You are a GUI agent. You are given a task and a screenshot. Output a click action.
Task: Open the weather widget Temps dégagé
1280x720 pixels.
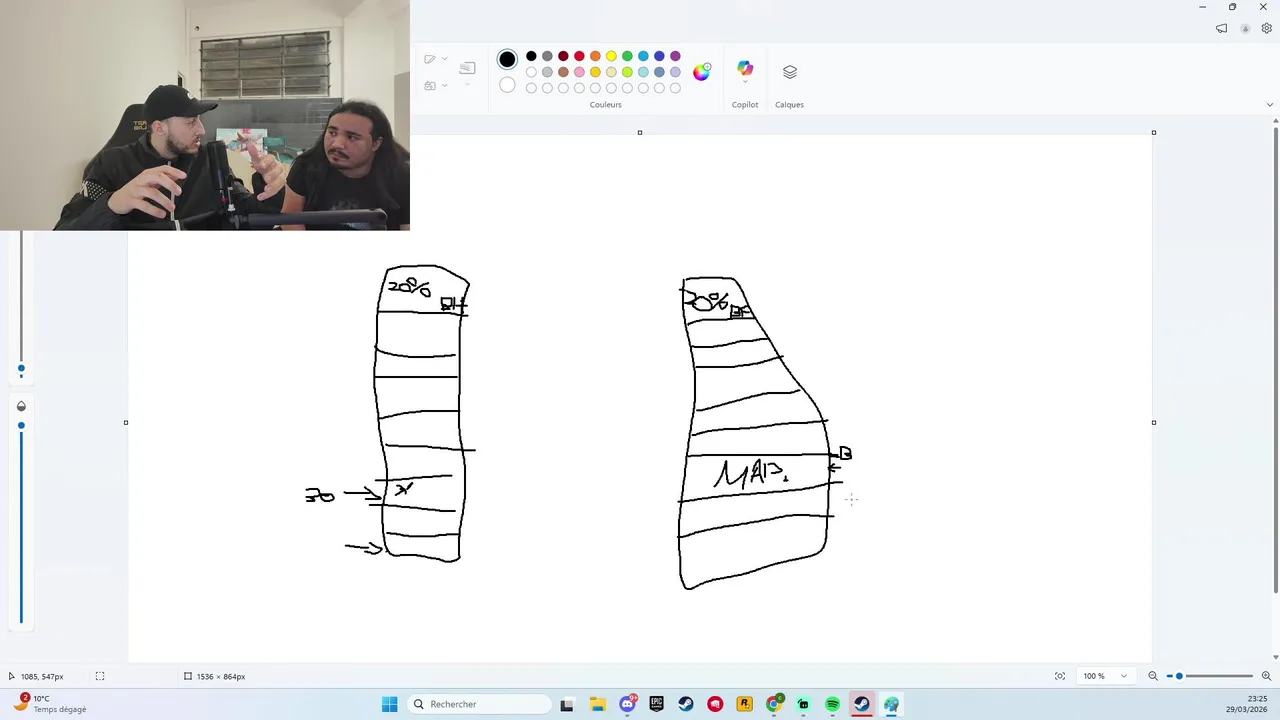50,704
